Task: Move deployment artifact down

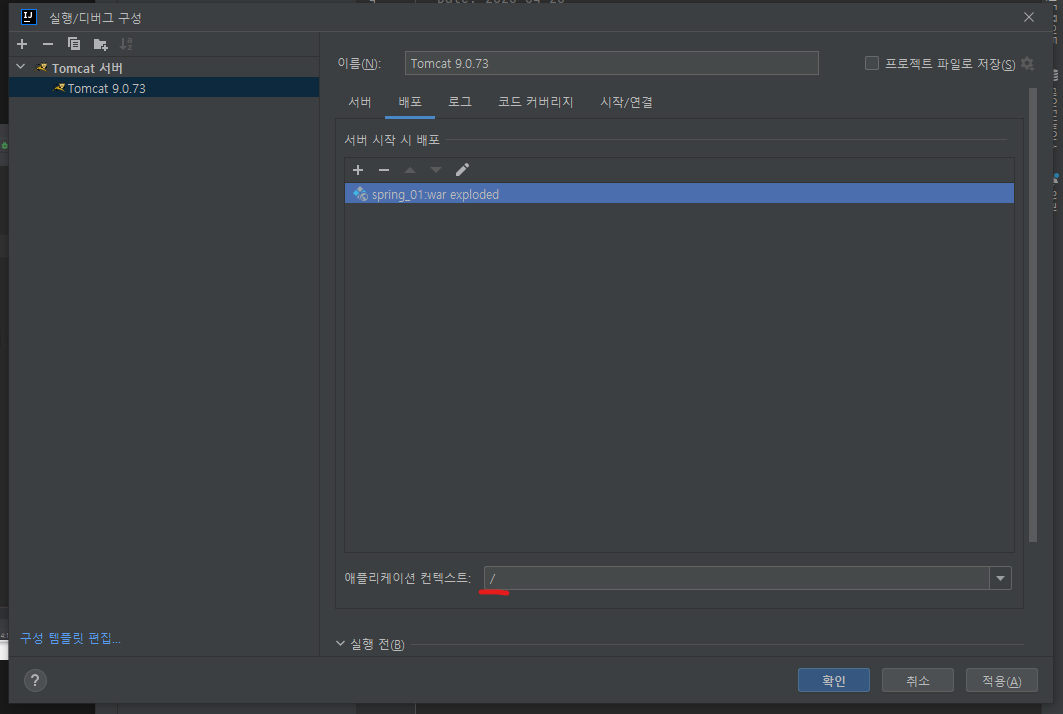Action: (x=436, y=170)
